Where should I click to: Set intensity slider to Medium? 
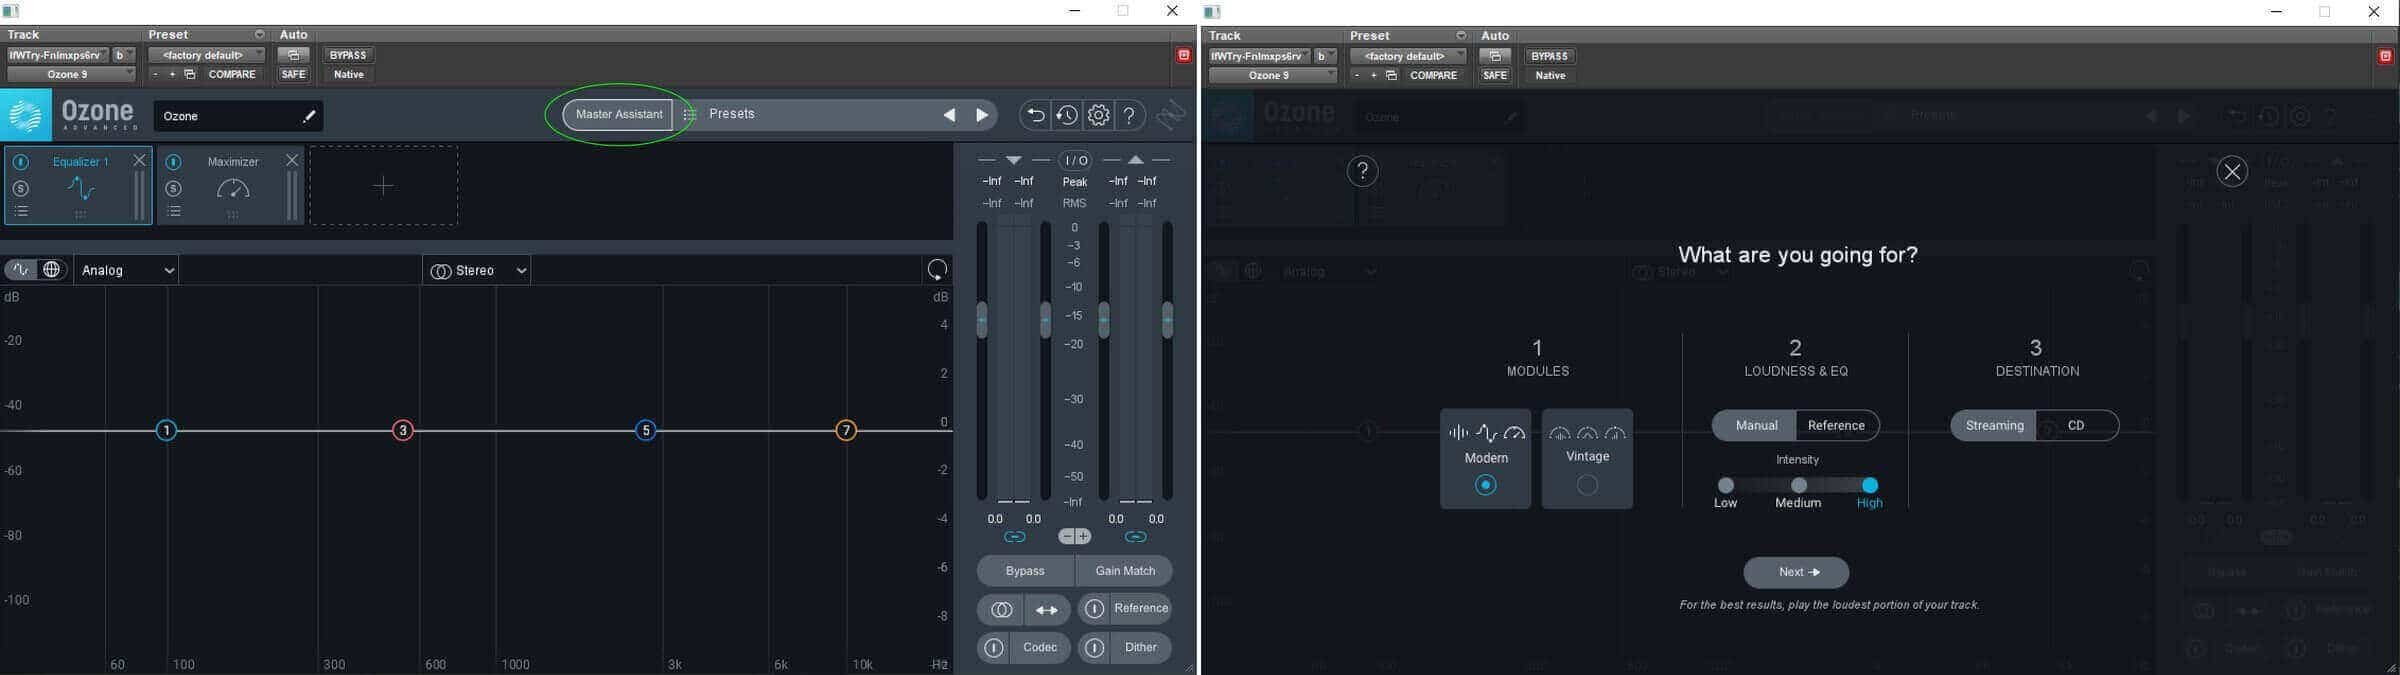[x=1798, y=485]
